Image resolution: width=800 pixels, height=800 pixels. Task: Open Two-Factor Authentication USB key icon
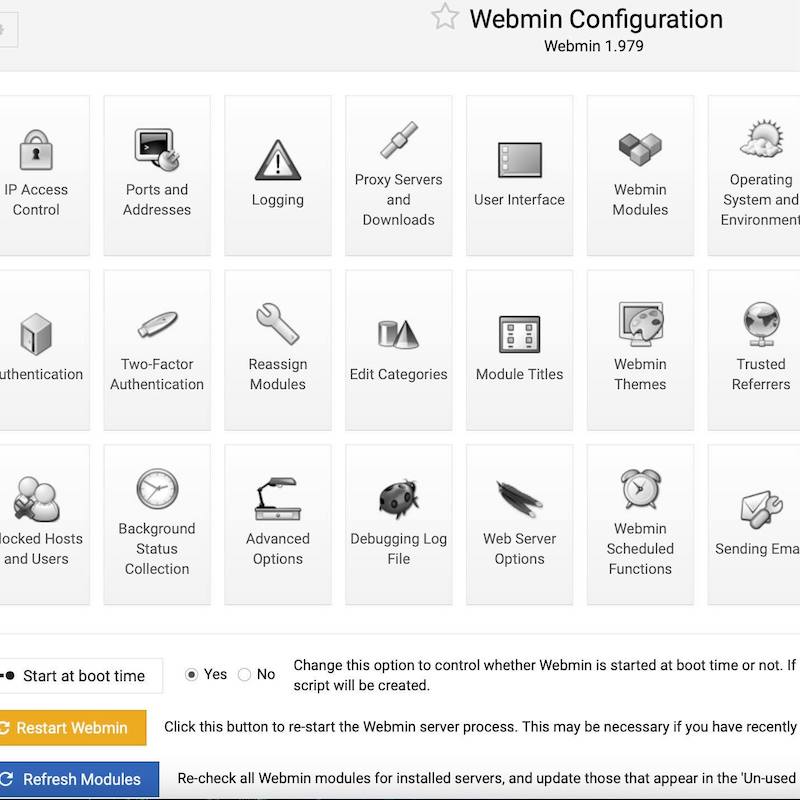pos(157,324)
